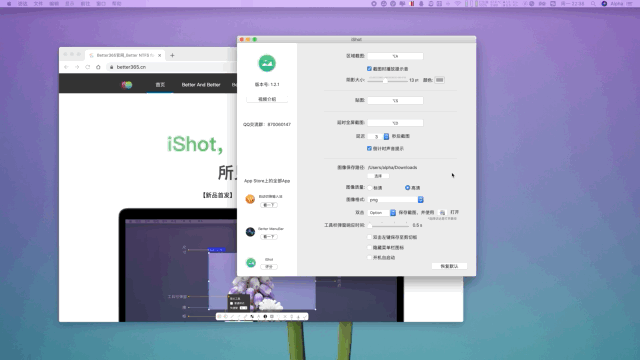Viewport: 640px width, 360px height.
Task: Click the iShot green logo icon in sidebar
Action: [267, 63]
